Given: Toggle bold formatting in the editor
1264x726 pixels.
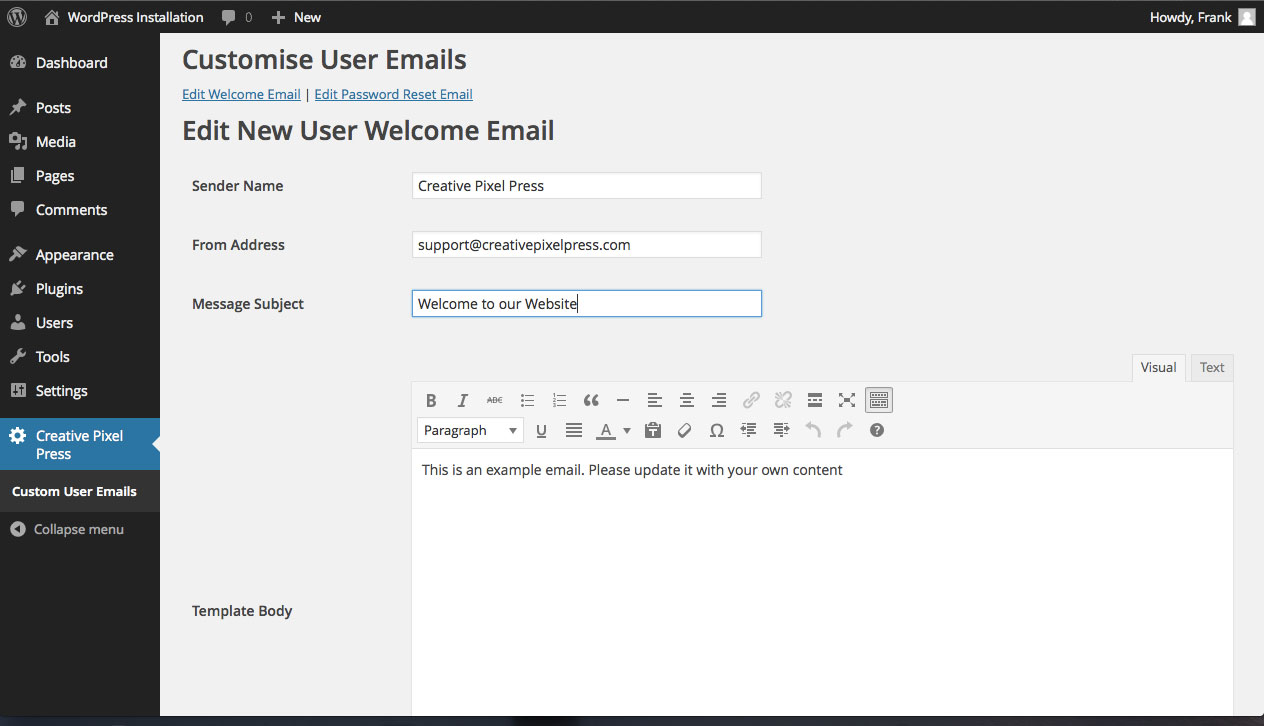Looking at the screenshot, I should point(431,400).
